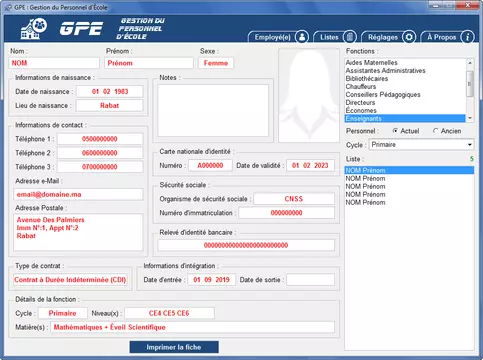Viewport: 483px width, 360px height.
Task: Click the Relevé d'identité bancaire field
Action: (x=246, y=245)
